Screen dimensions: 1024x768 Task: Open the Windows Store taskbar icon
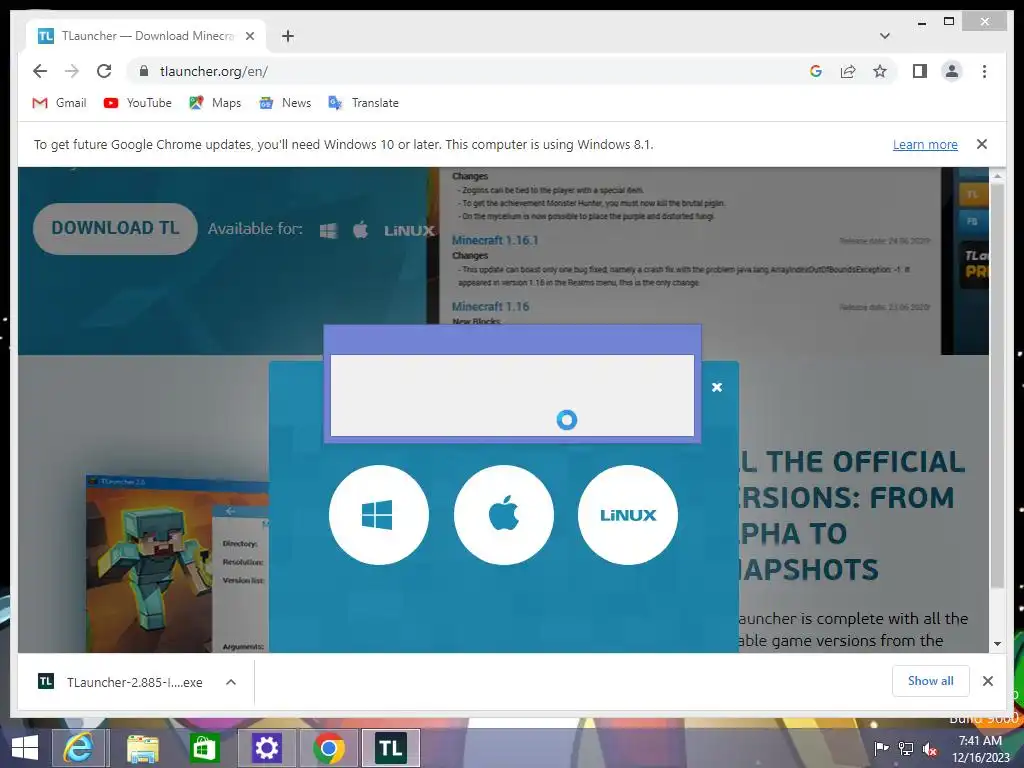[204, 748]
